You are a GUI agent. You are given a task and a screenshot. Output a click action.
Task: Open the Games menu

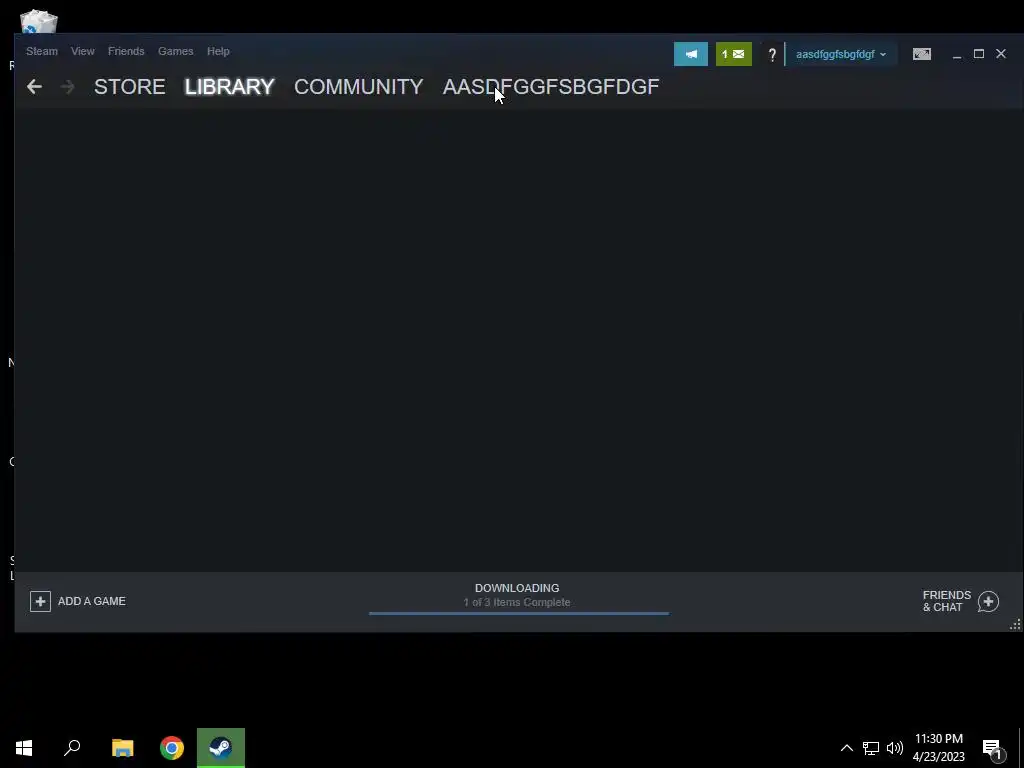176,51
